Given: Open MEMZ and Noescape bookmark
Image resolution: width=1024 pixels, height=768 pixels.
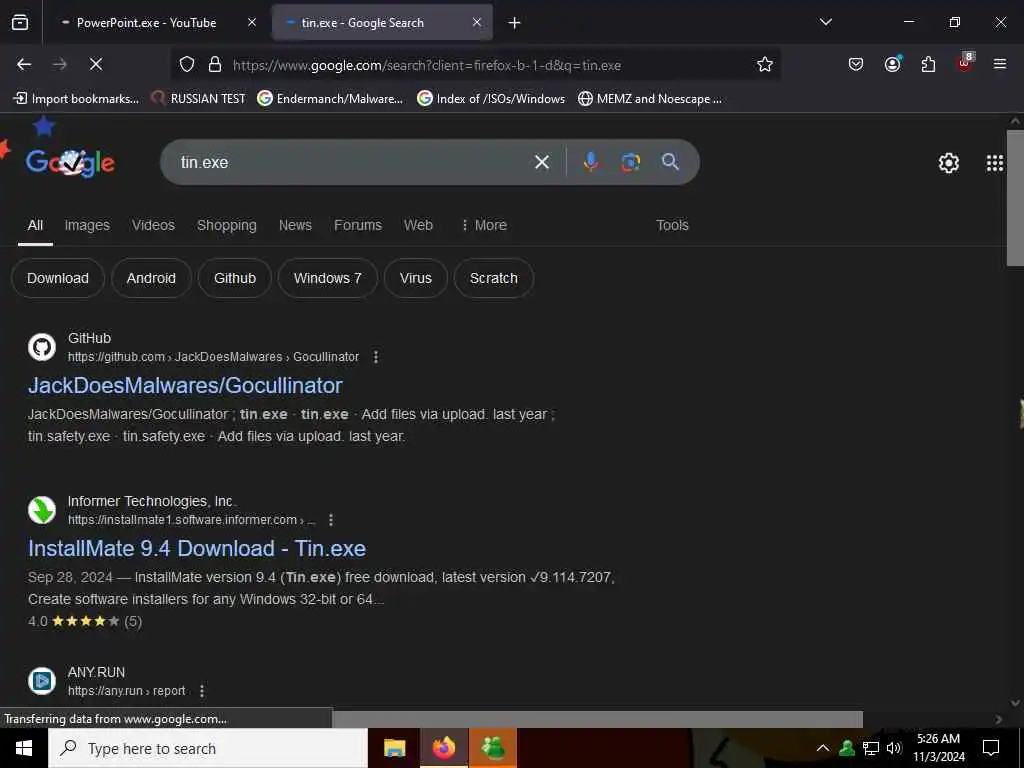Looking at the screenshot, I should click(x=650, y=99).
